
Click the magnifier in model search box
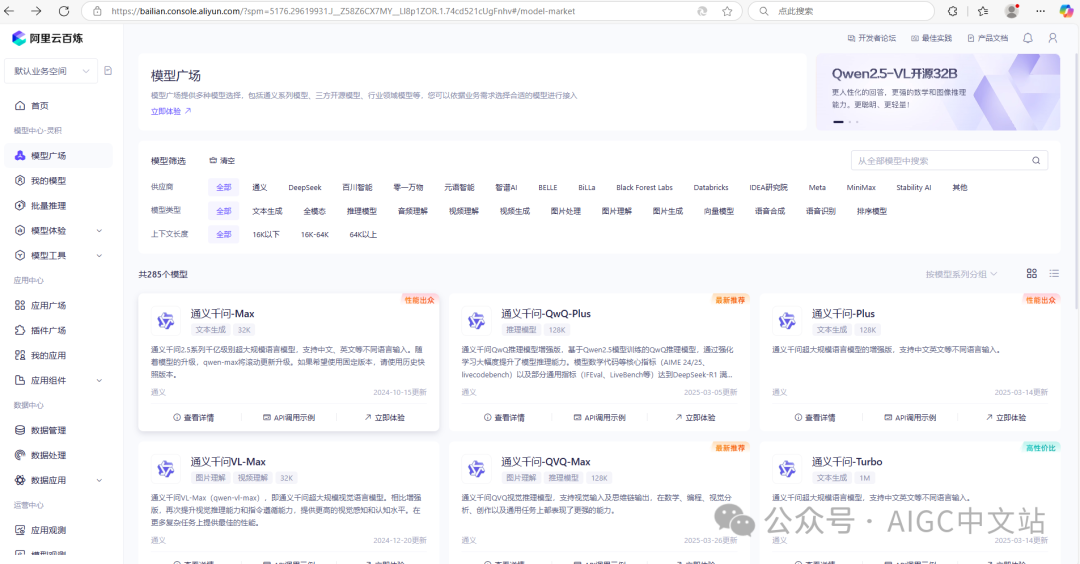point(1036,160)
